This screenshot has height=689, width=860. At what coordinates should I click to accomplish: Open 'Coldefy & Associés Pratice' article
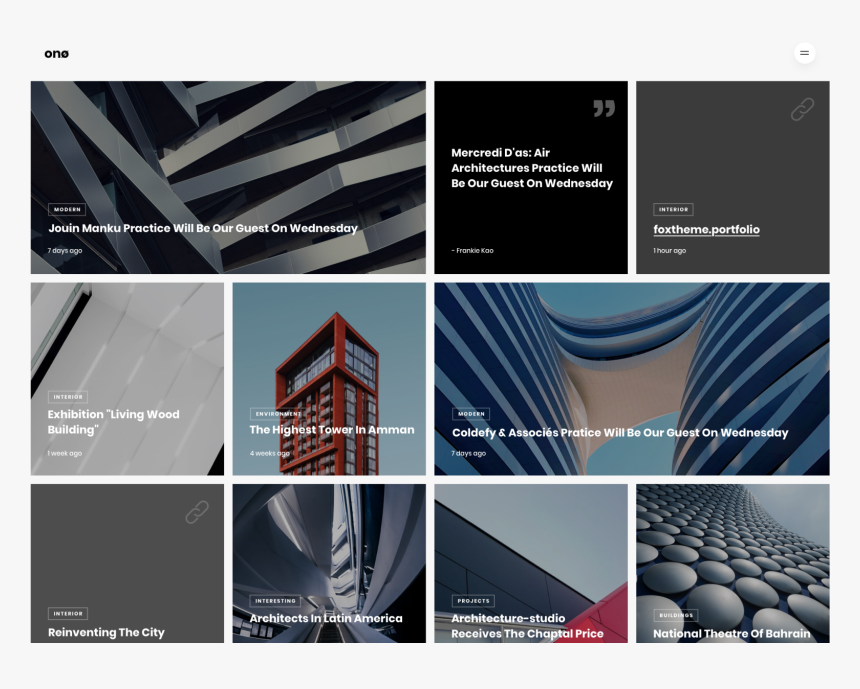(x=620, y=433)
